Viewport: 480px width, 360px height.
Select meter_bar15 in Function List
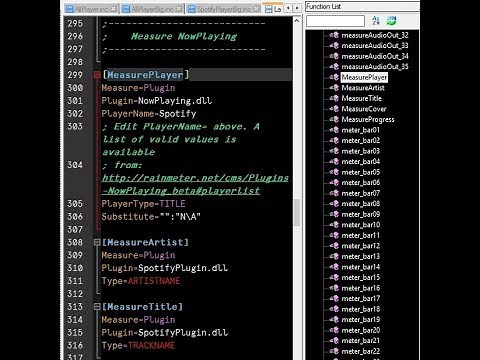coord(360,278)
